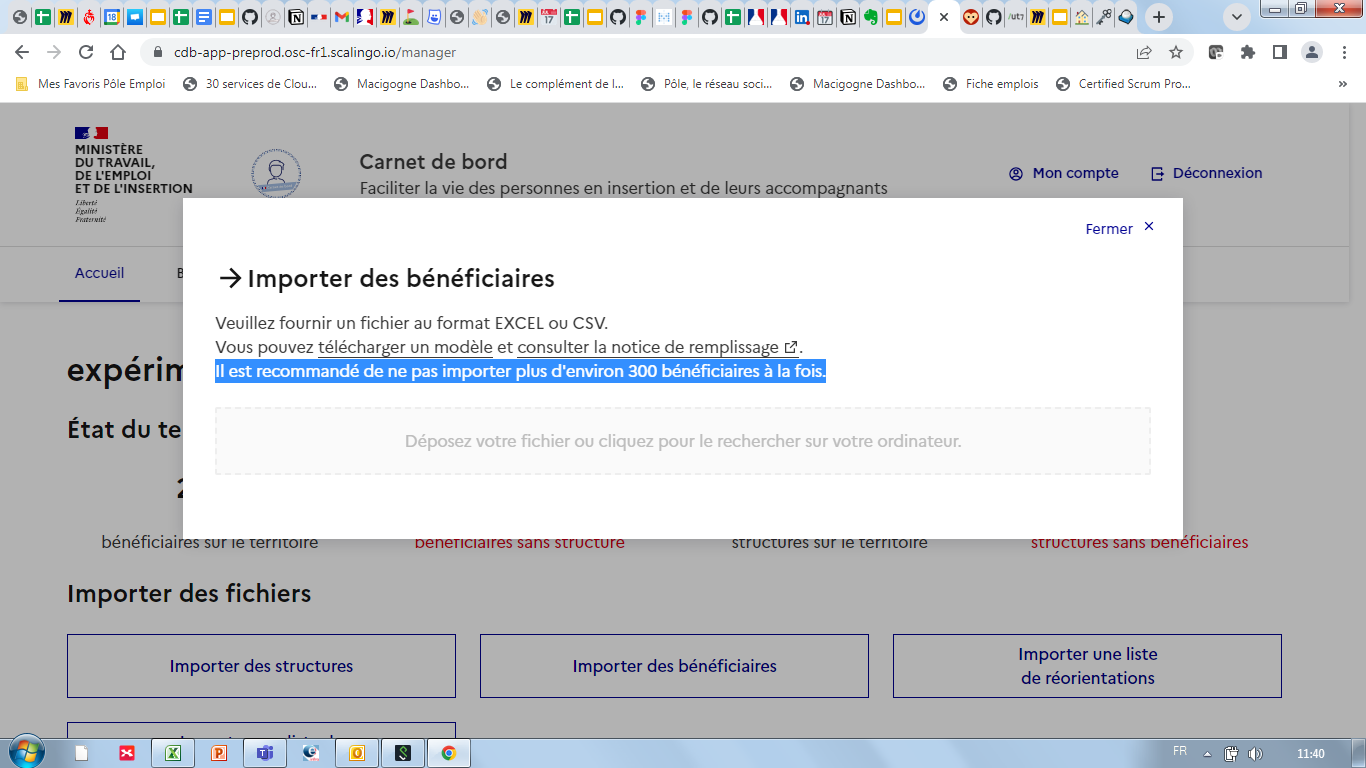Open the volume control in the system tray
This screenshot has width=1366, height=768.
tap(1256, 752)
